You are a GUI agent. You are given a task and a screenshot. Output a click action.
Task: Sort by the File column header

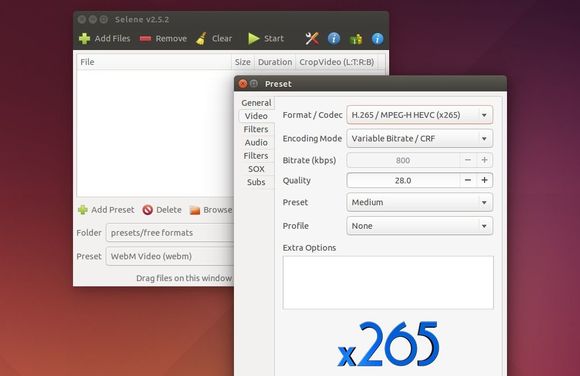[154, 62]
